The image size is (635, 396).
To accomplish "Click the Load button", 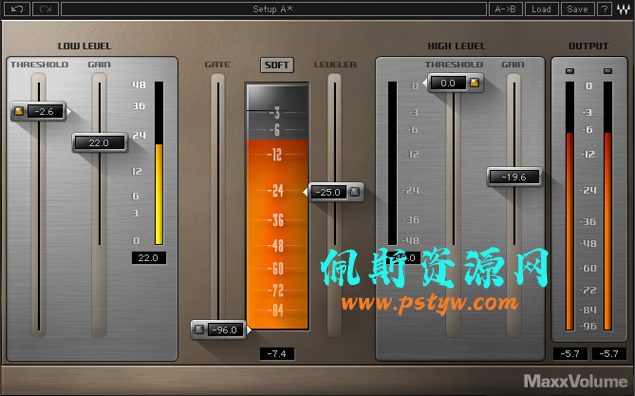I will [541, 9].
